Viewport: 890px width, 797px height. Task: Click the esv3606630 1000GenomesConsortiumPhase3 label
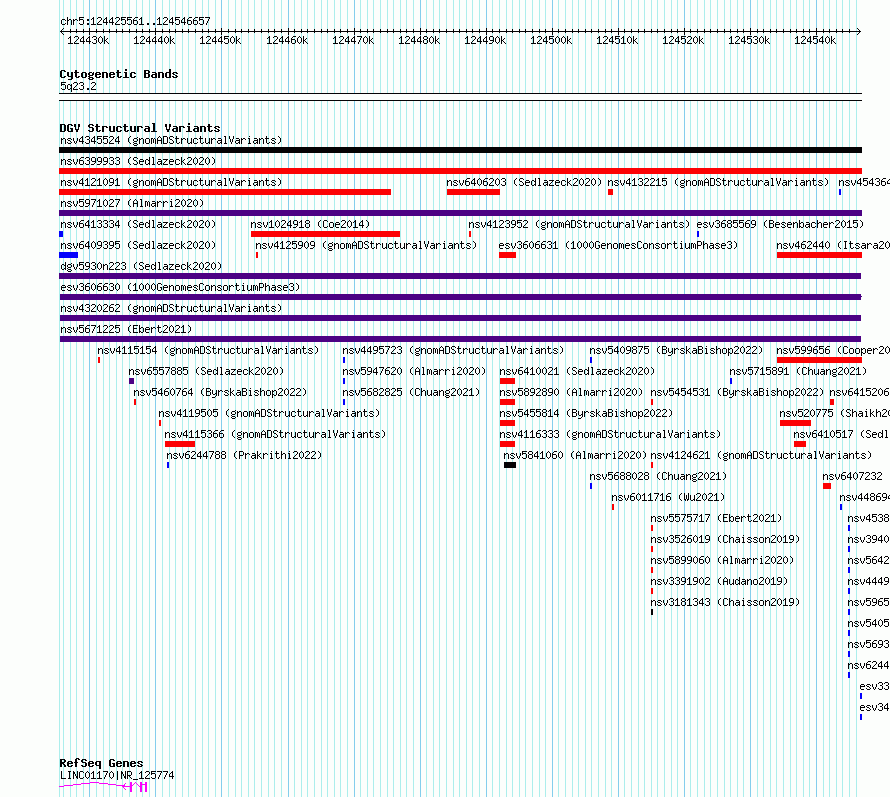point(180,287)
